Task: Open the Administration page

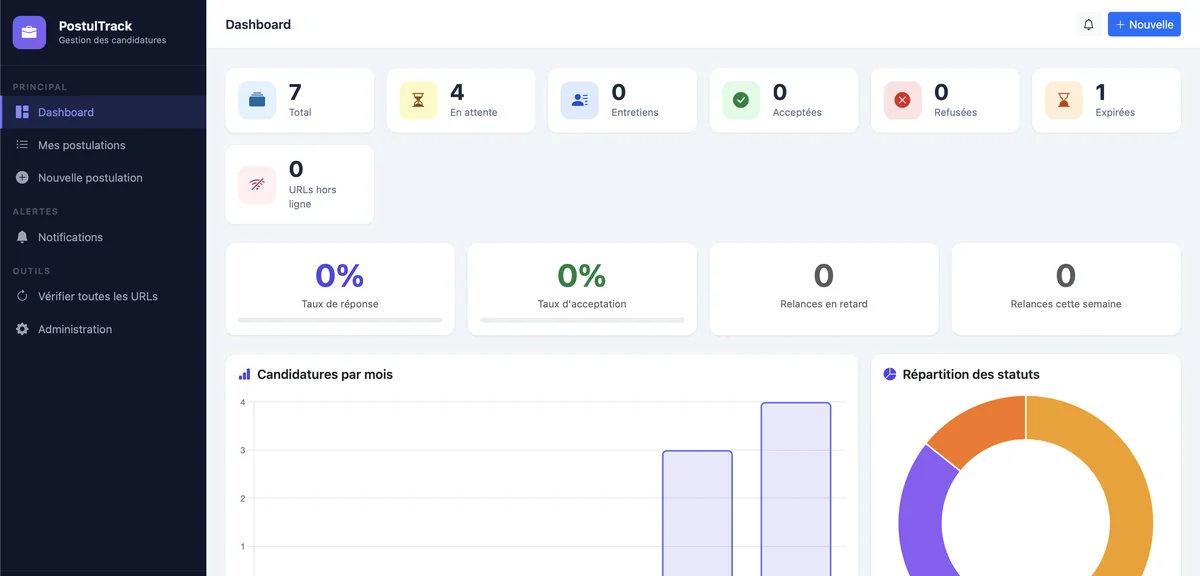Action: pos(103,329)
